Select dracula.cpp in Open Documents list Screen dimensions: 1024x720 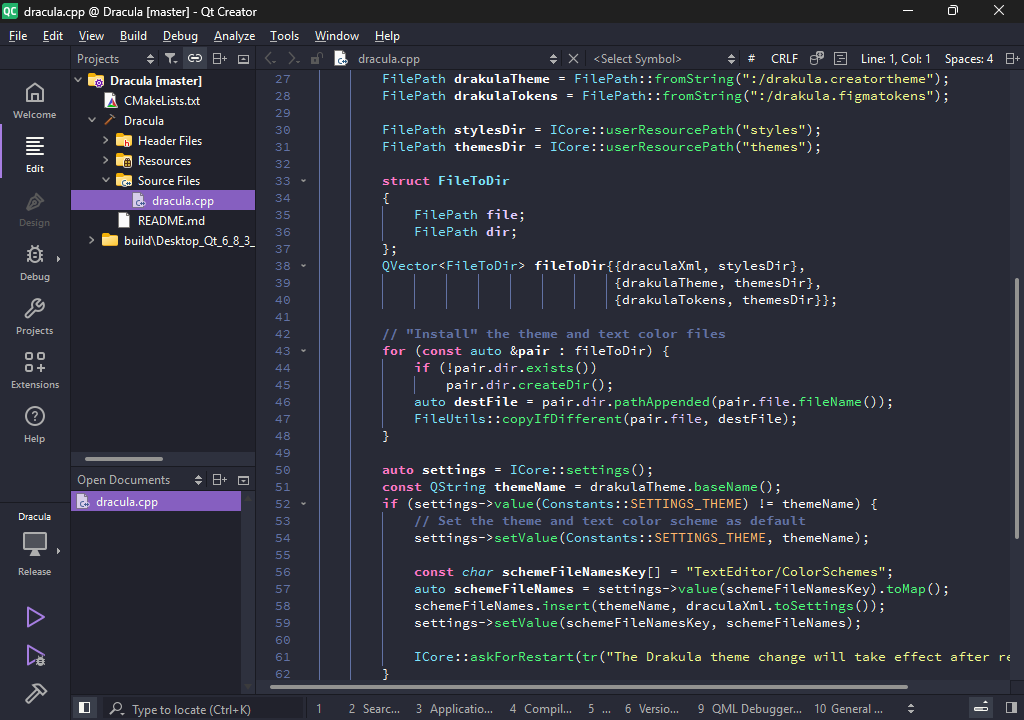tap(156, 502)
